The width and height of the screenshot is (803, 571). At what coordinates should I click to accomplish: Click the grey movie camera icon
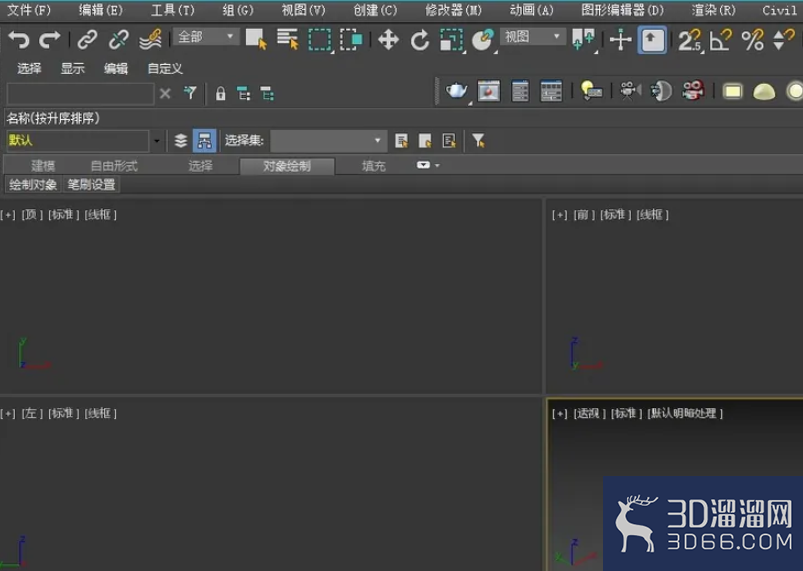coord(630,91)
